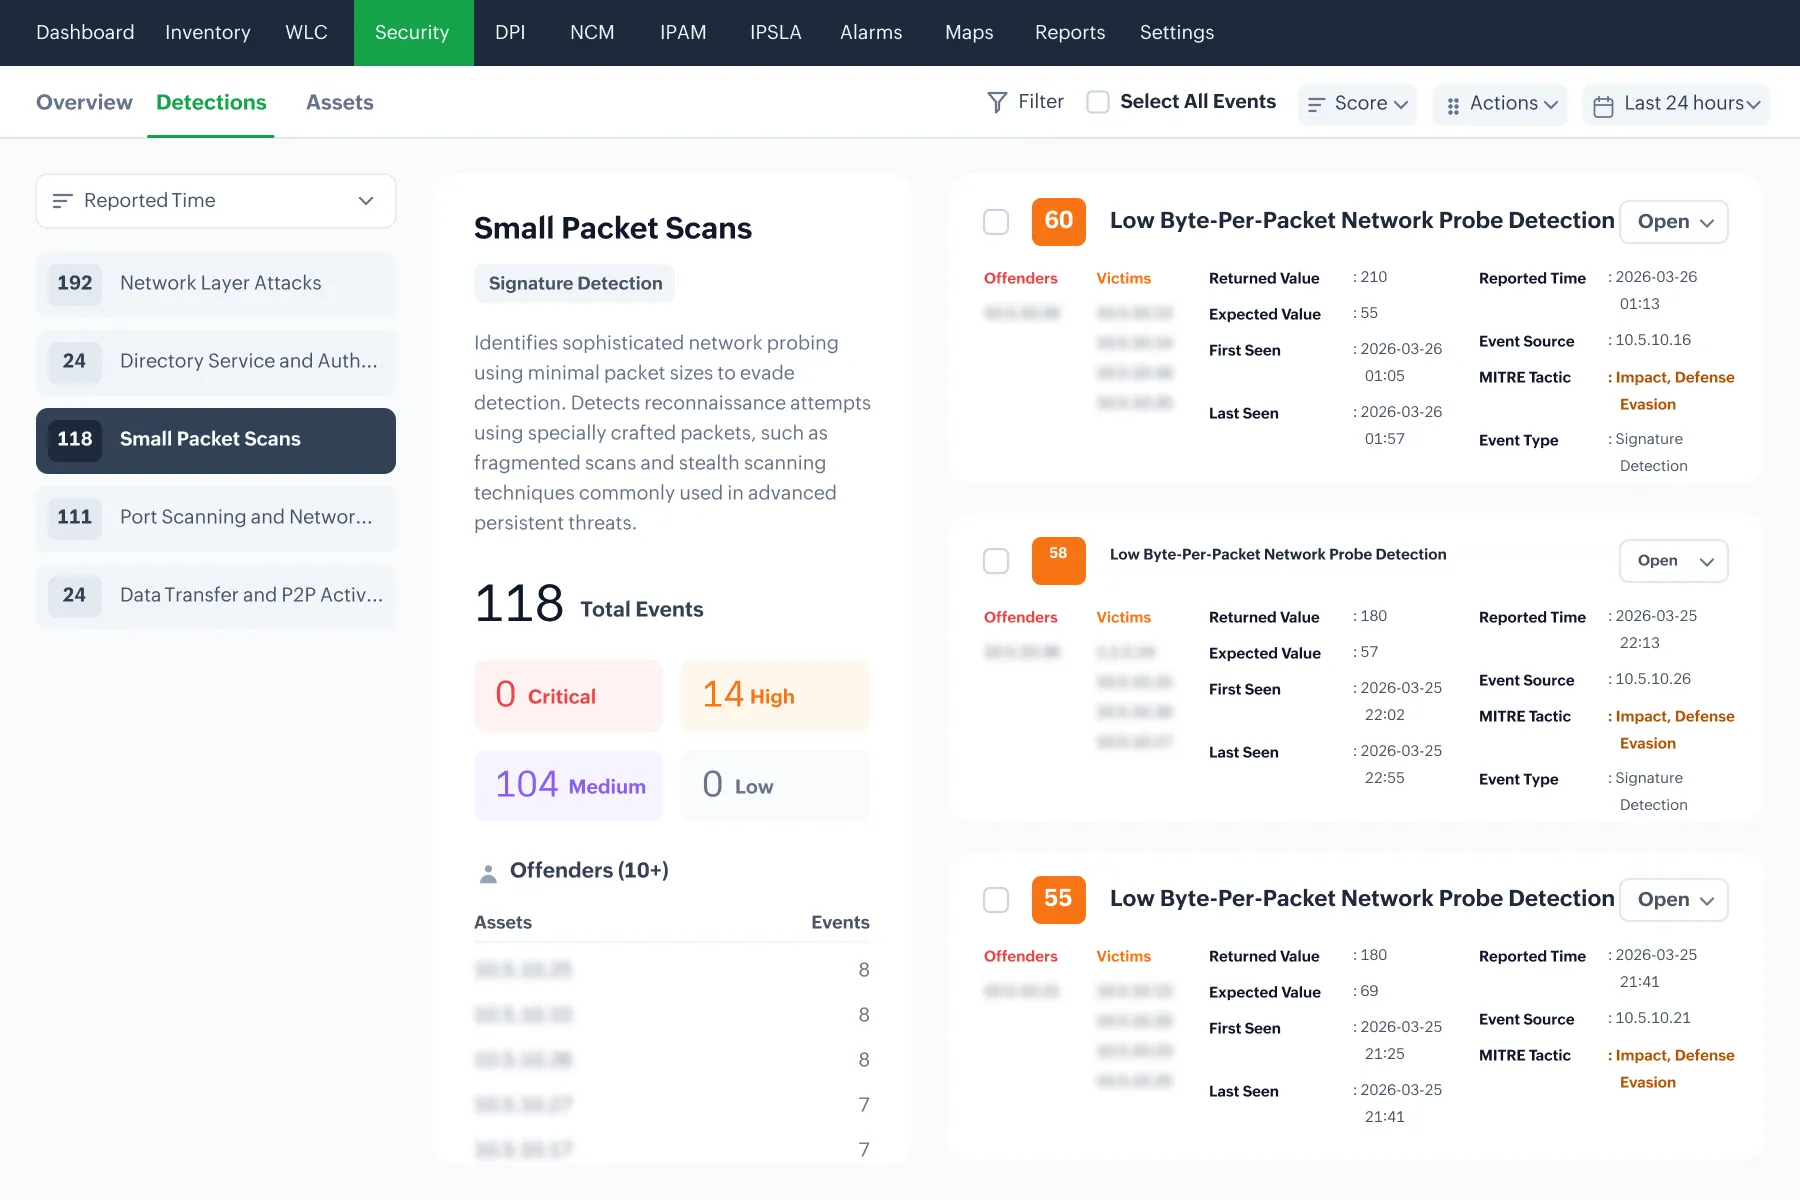This screenshot has height=1200, width=1800.
Task: Click the 0 Low severity tile
Action: tap(775, 786)
